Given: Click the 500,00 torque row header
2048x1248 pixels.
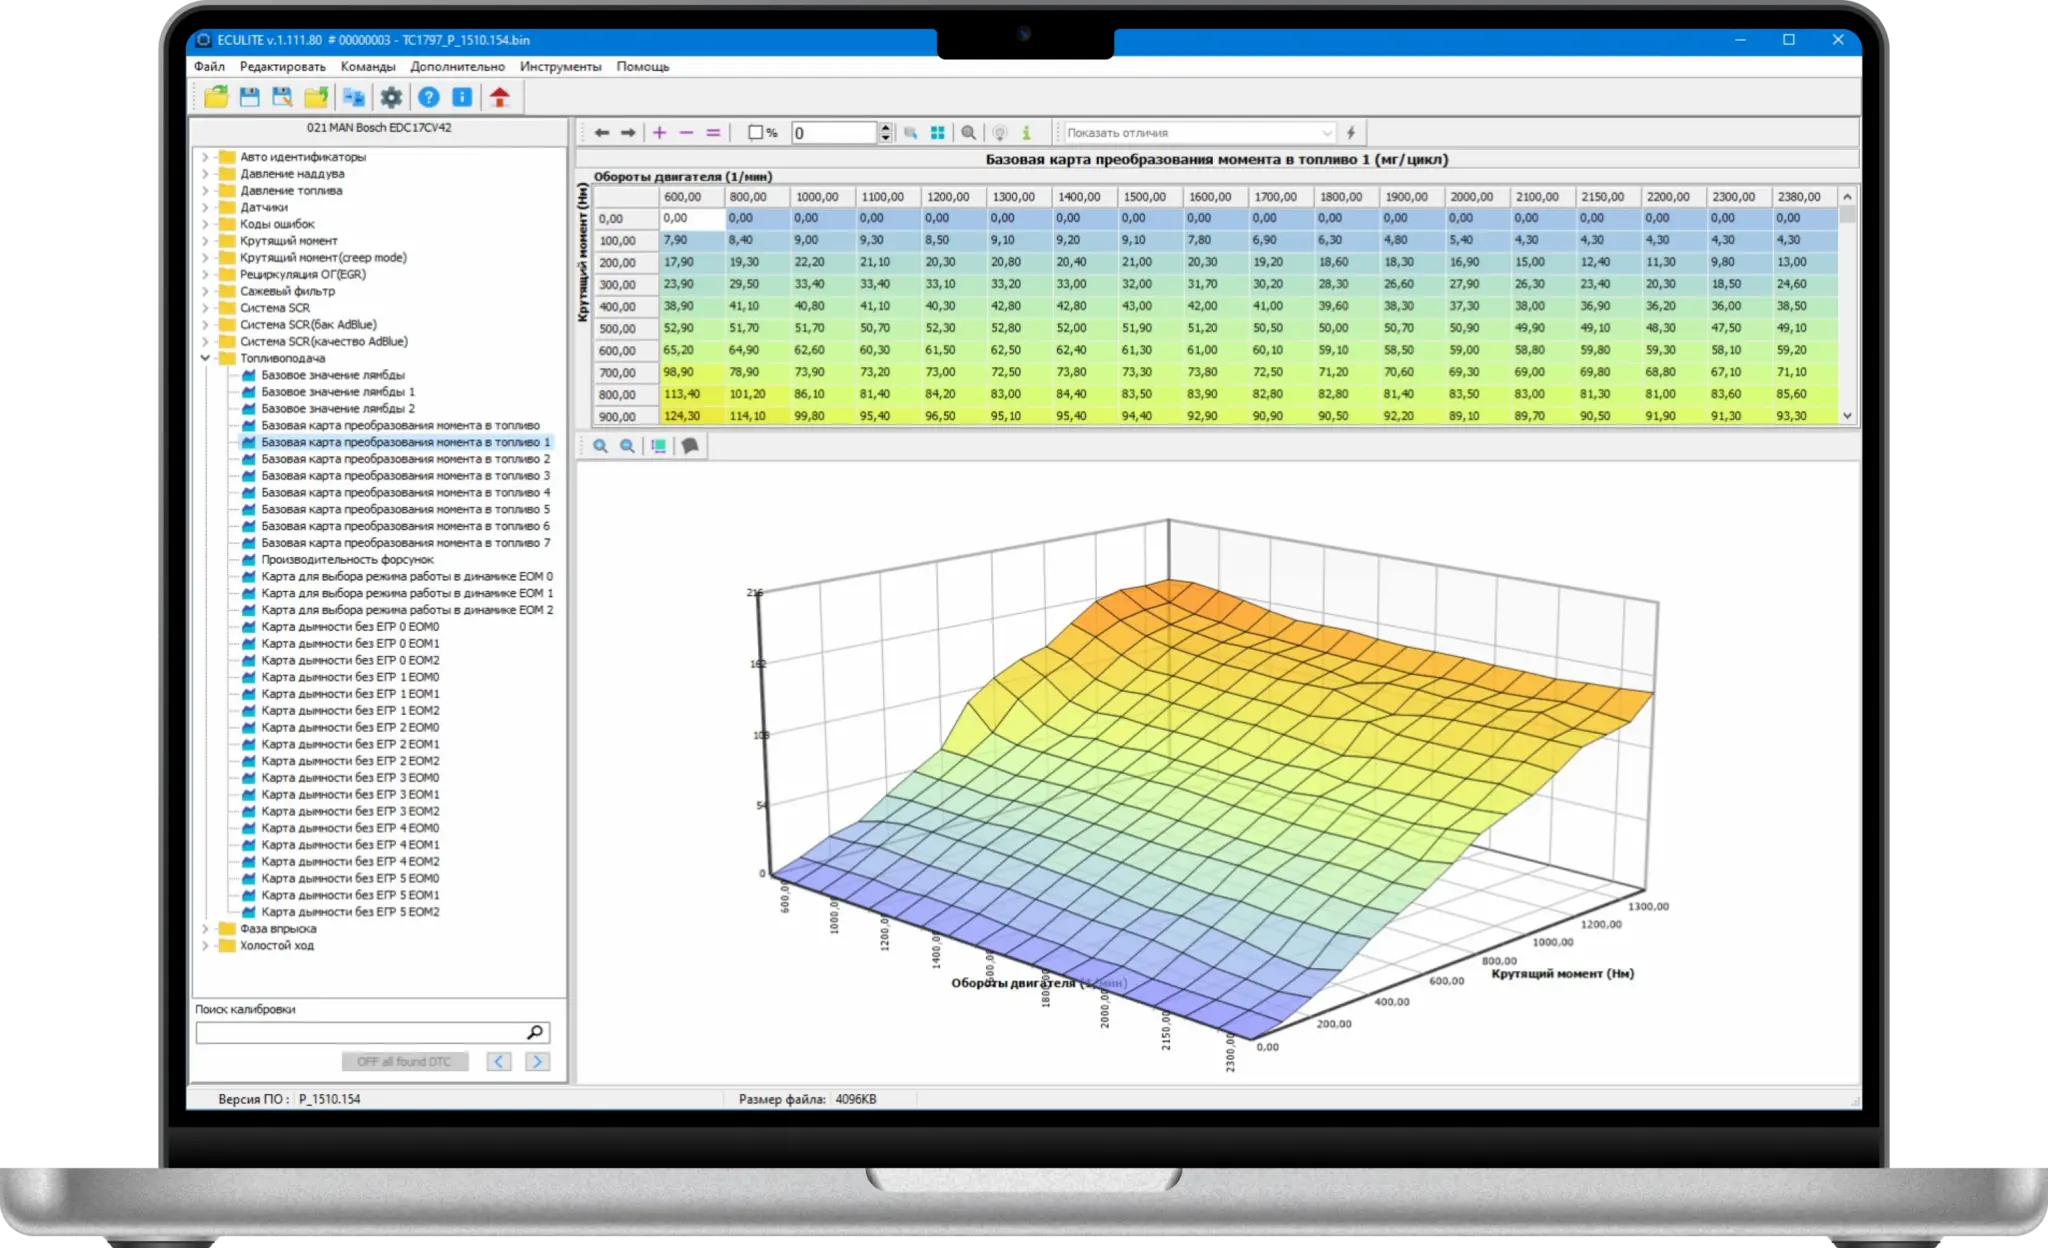Looking at the screenshot, I should (626, 328).
